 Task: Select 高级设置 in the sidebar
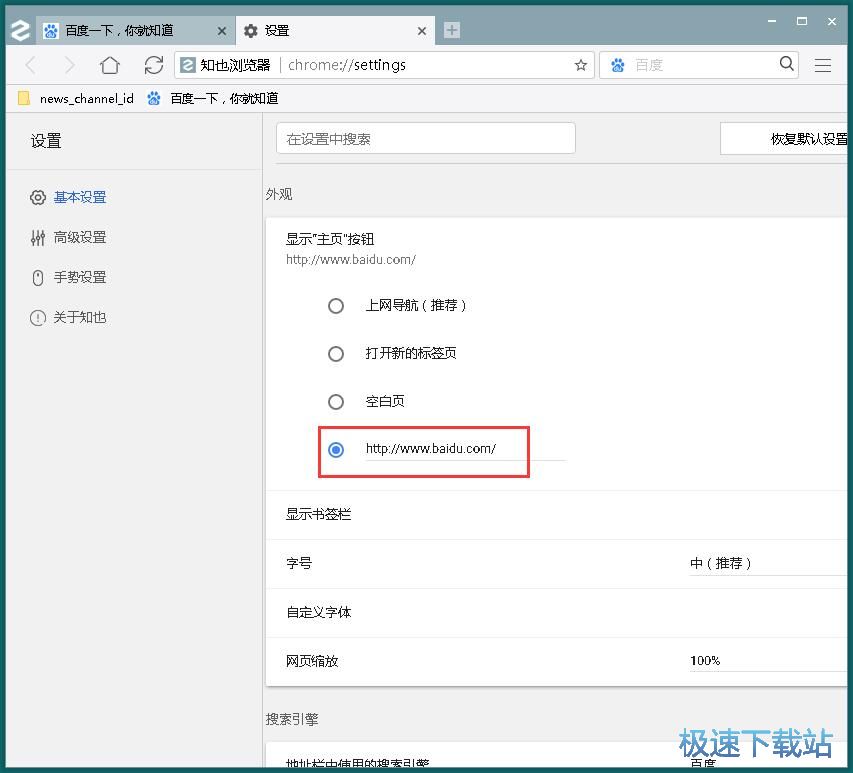pos(79,237)
